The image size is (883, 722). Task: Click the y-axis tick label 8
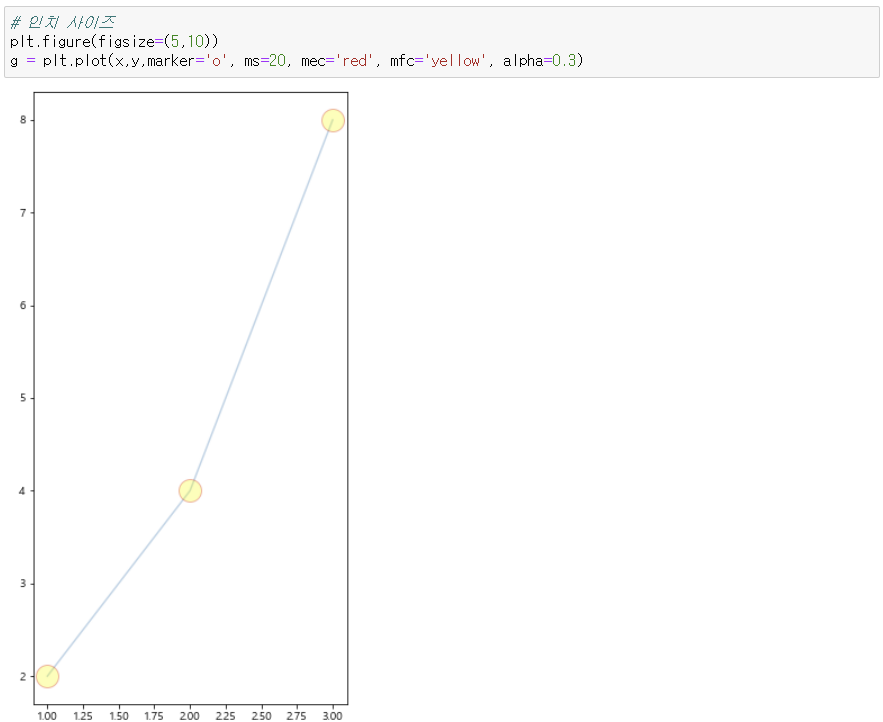[x=23, y=120]
